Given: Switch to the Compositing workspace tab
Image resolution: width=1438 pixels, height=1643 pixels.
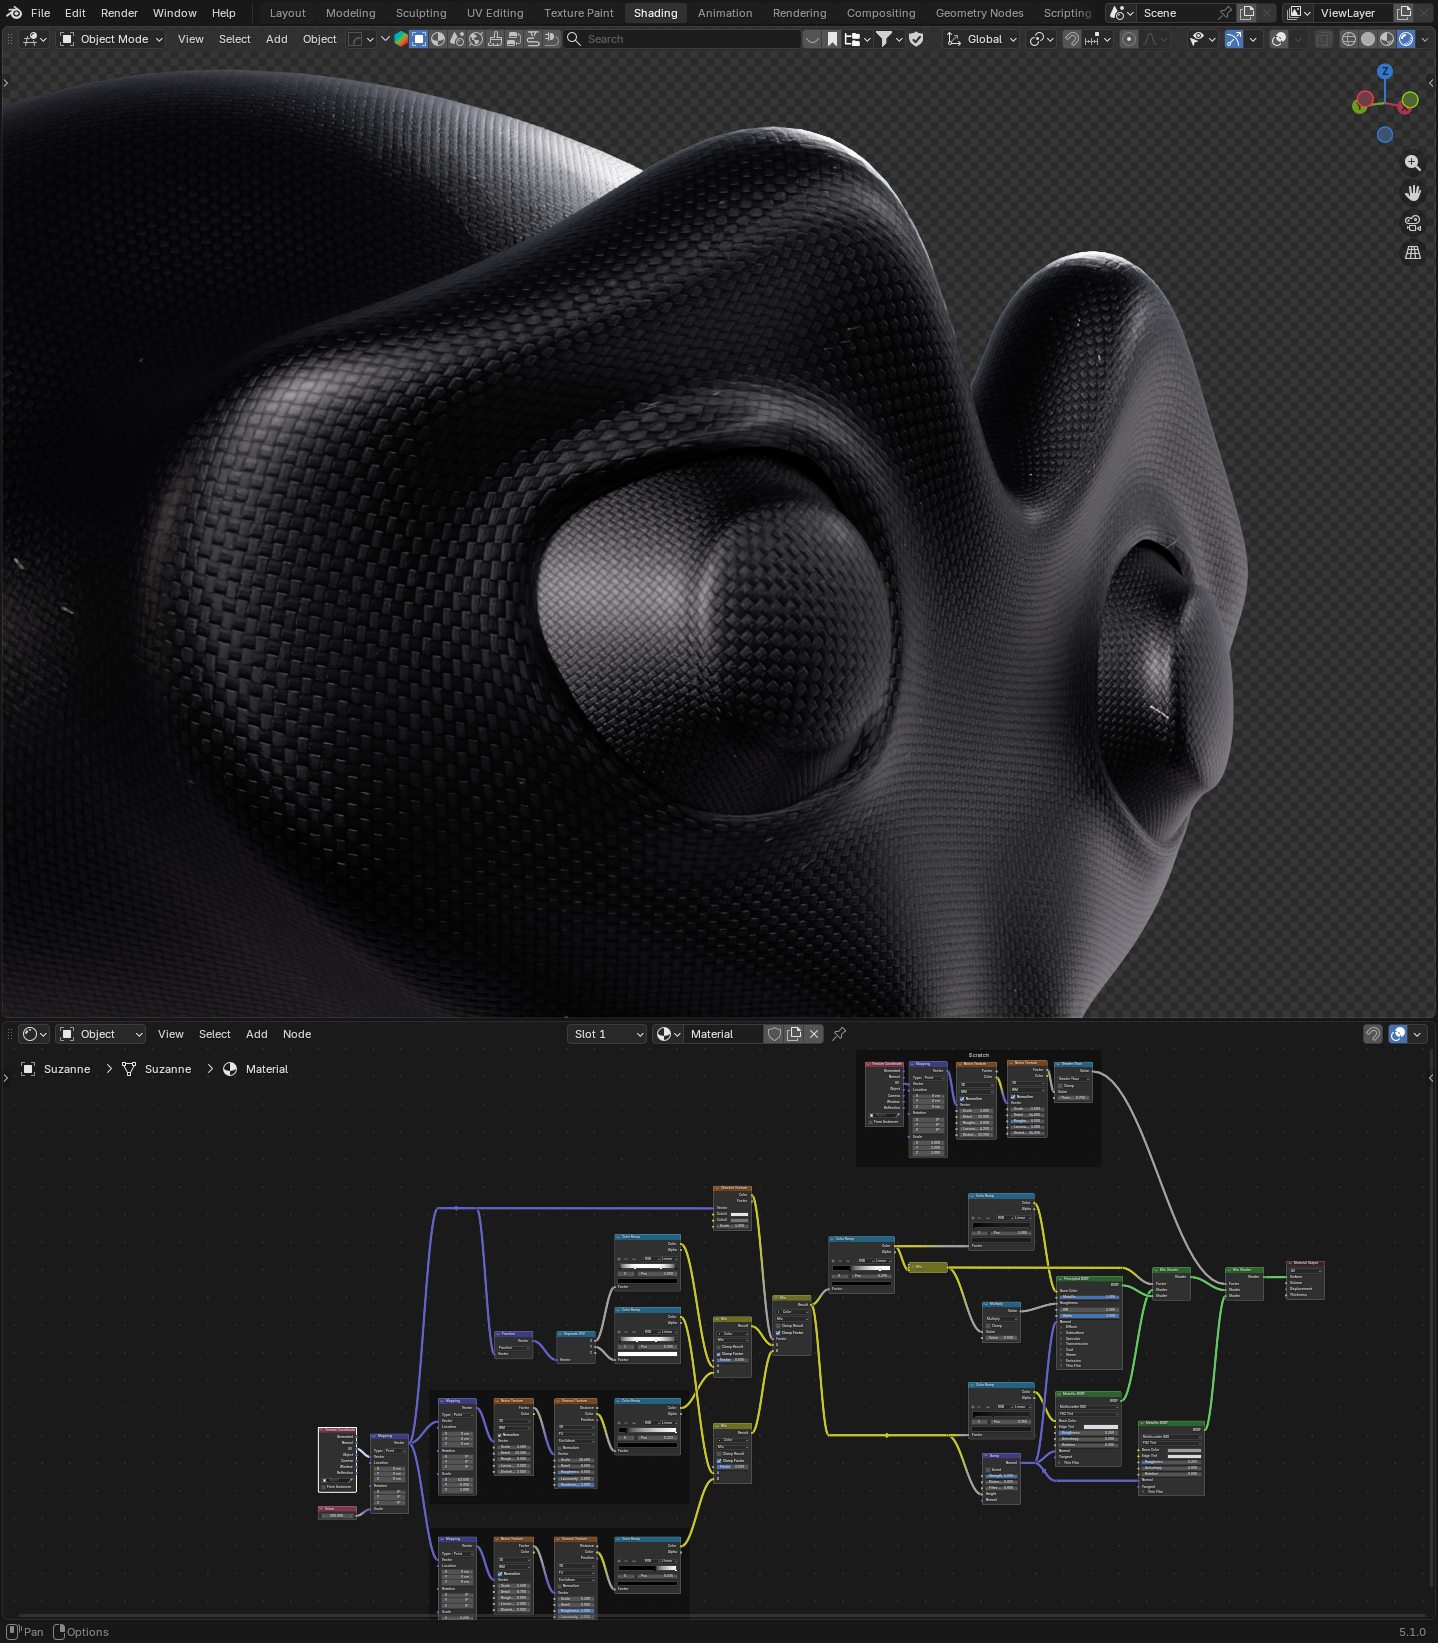Looking at the screenshot, I should pos(881,13).
